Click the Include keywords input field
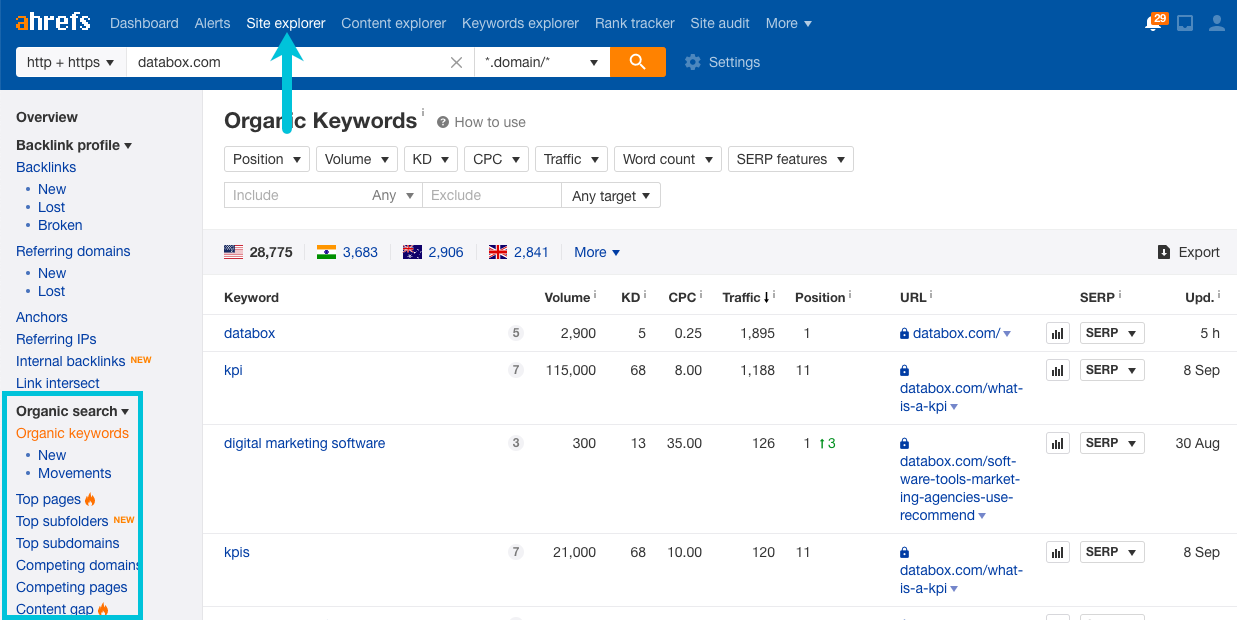Viewport: 1237px width, 620px height. pos(296,196)
